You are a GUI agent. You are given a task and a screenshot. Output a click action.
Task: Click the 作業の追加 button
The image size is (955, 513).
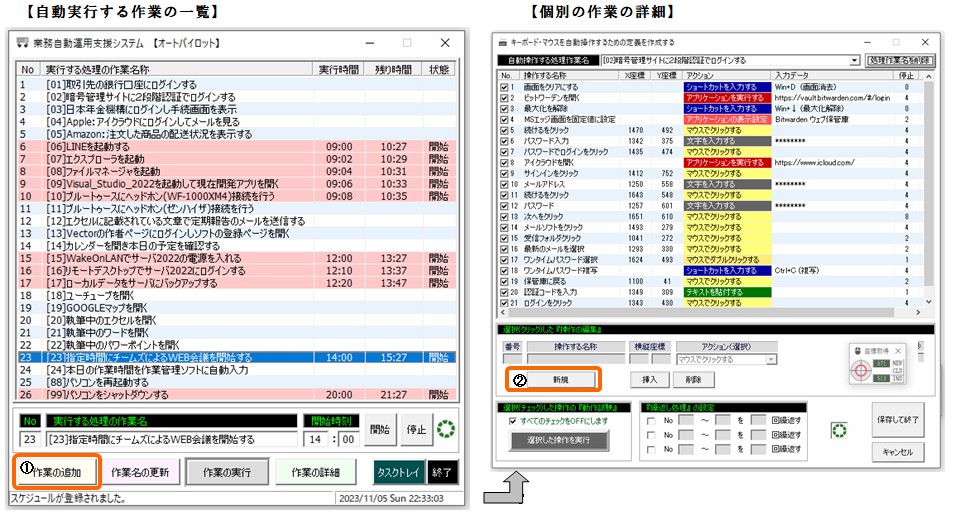(56, 472)
